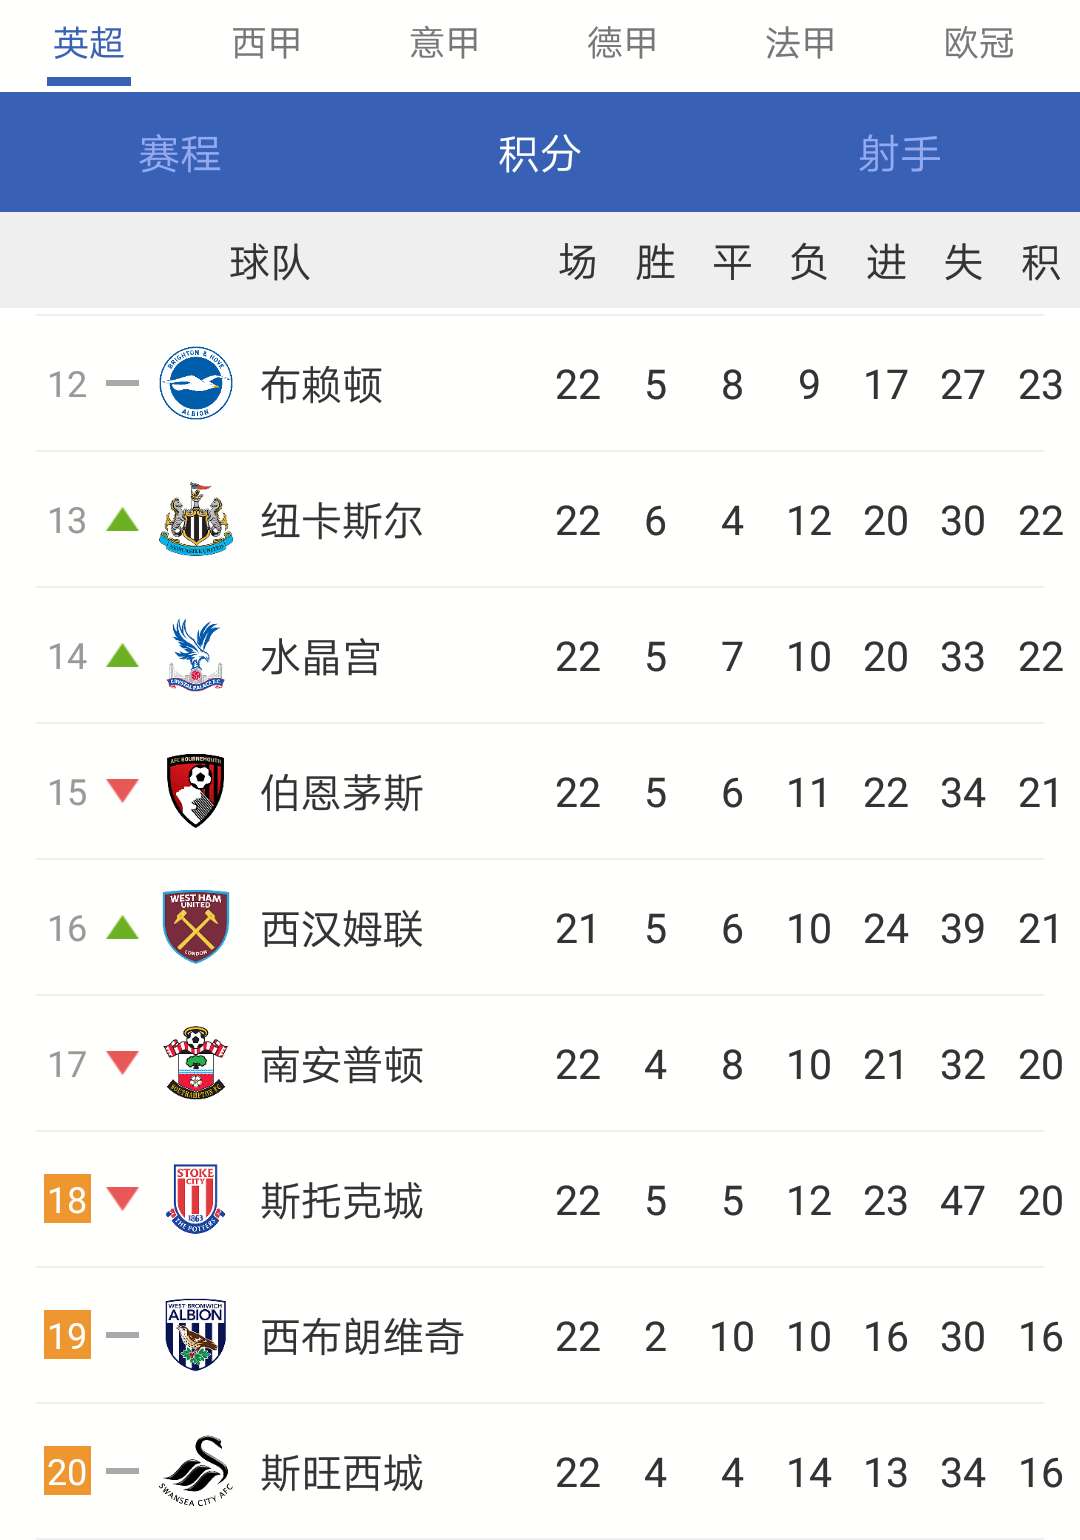This screenshot has height=1540, width=1080.
Task: Click the Swansea City club crest
Action: pos(193,1472)
